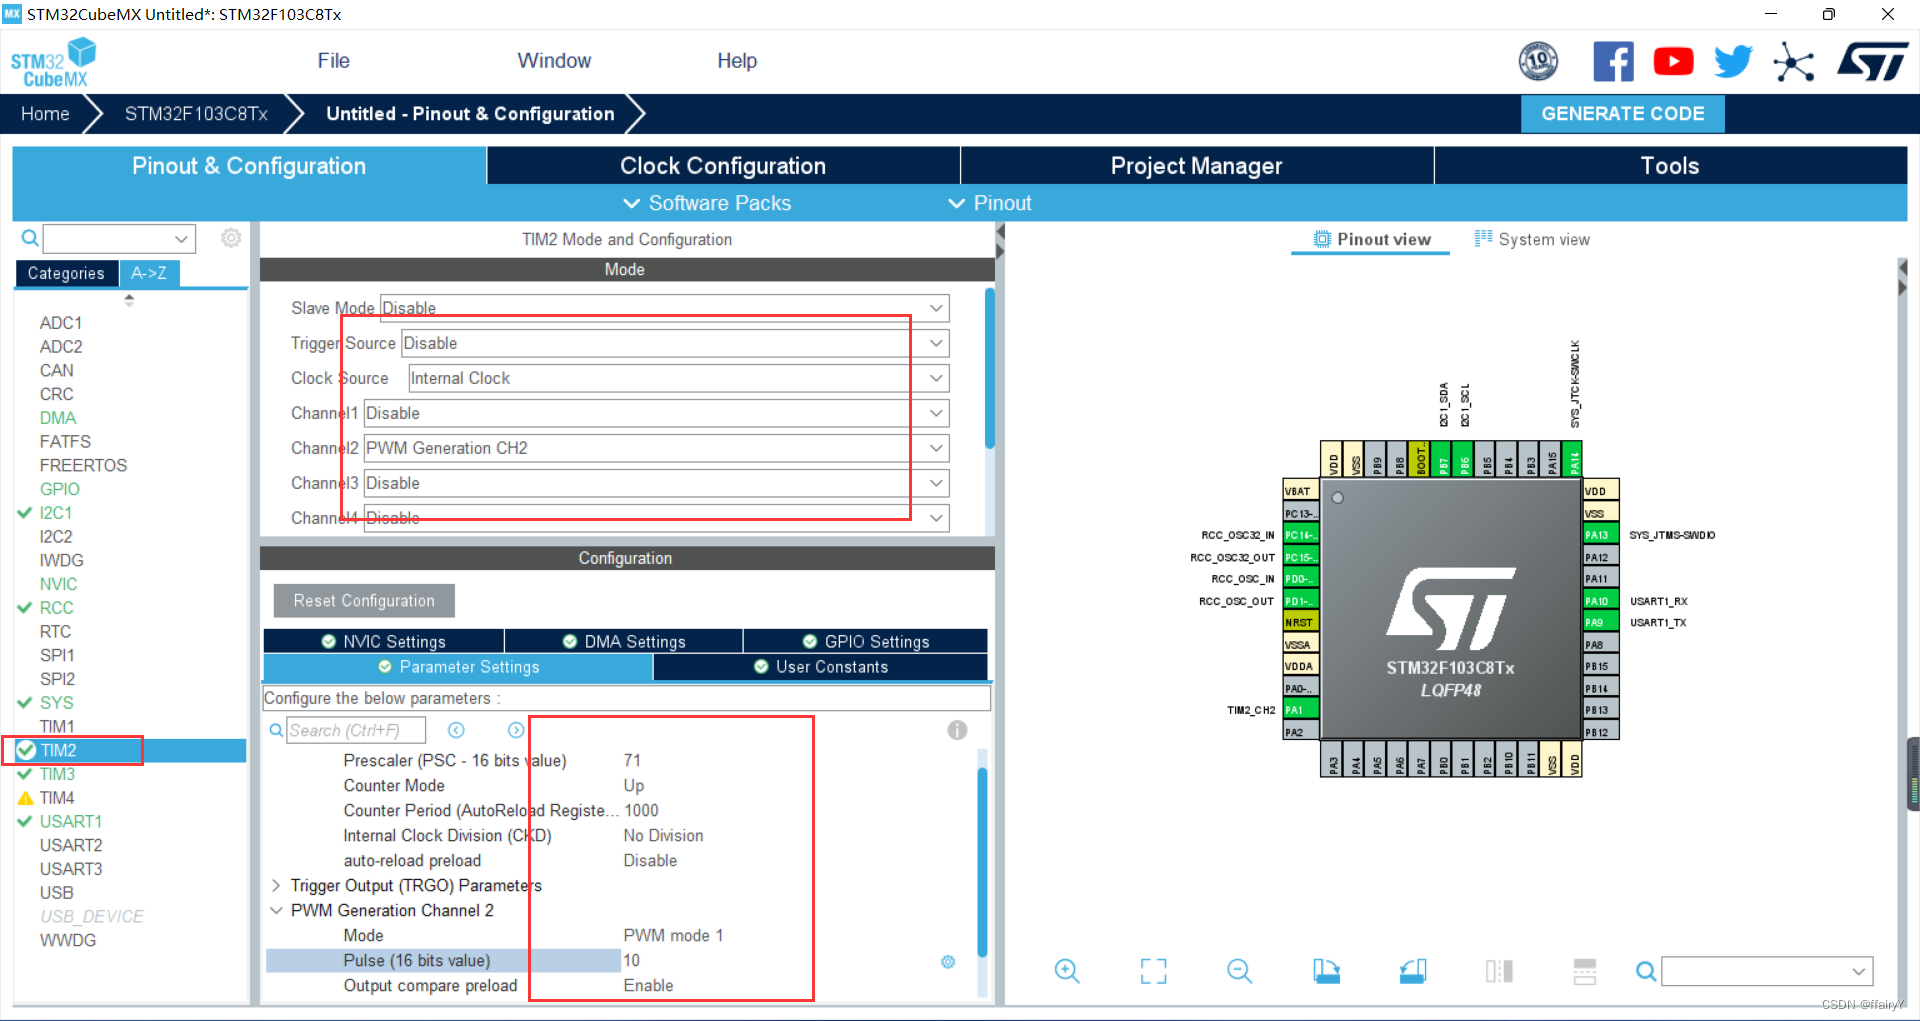Image resolution: width=1920 pixels, height=1021 pixels.
Task: Click the Mode panel vertical scrollbar
Action: coord(989,369)
